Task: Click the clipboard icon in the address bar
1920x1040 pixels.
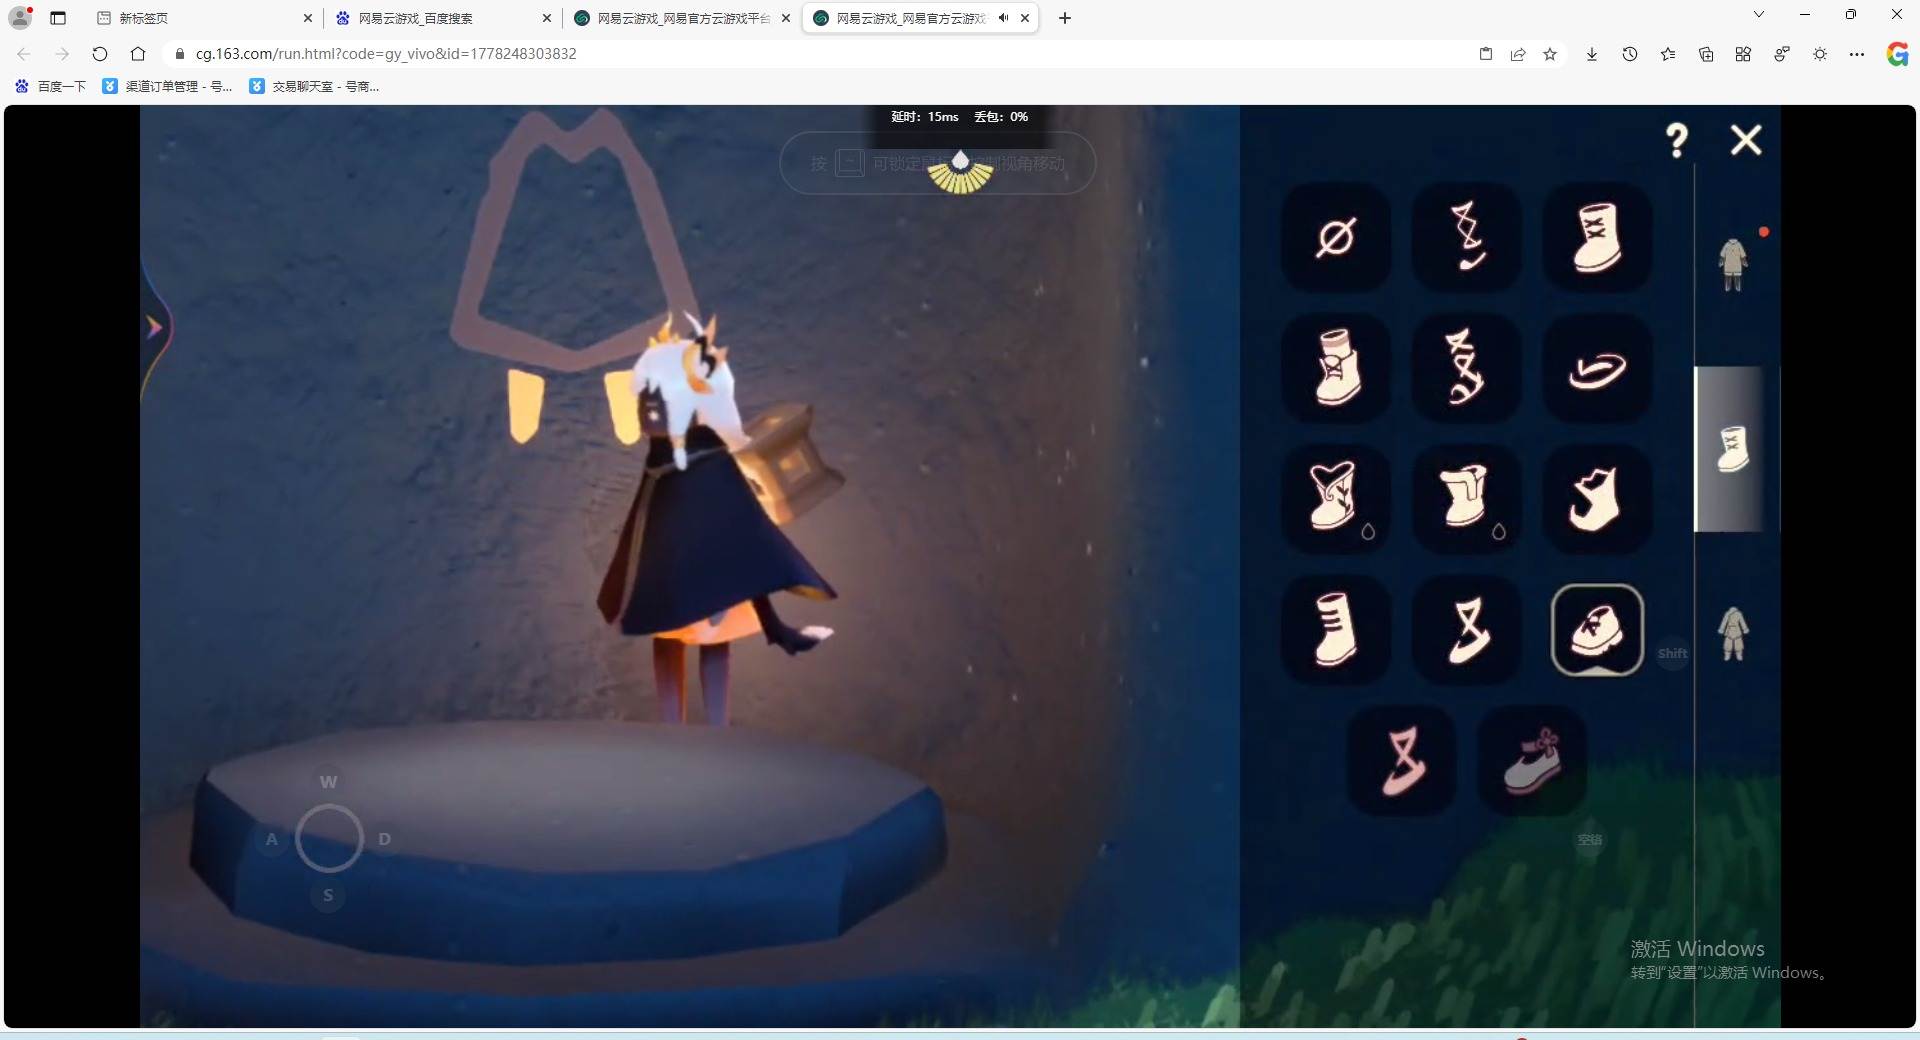Action: point(1486,54)
